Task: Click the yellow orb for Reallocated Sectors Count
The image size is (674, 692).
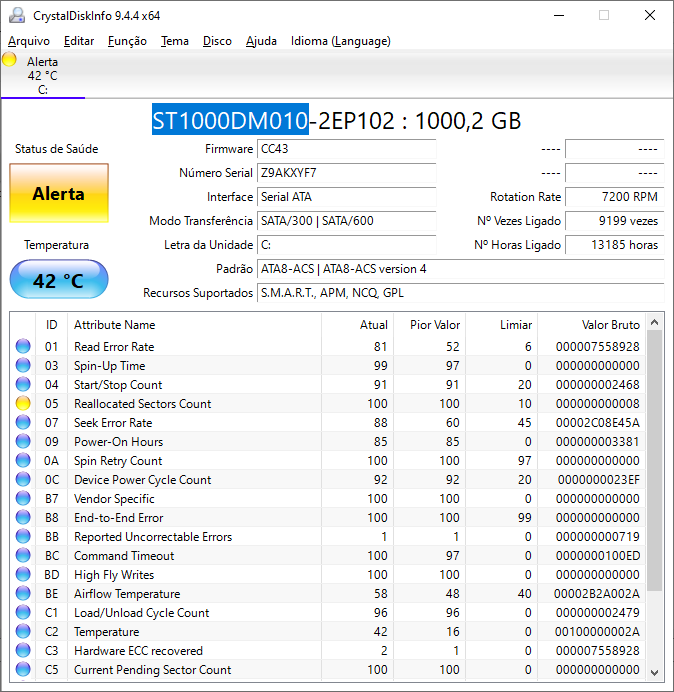Action: [x=23, y=403]
